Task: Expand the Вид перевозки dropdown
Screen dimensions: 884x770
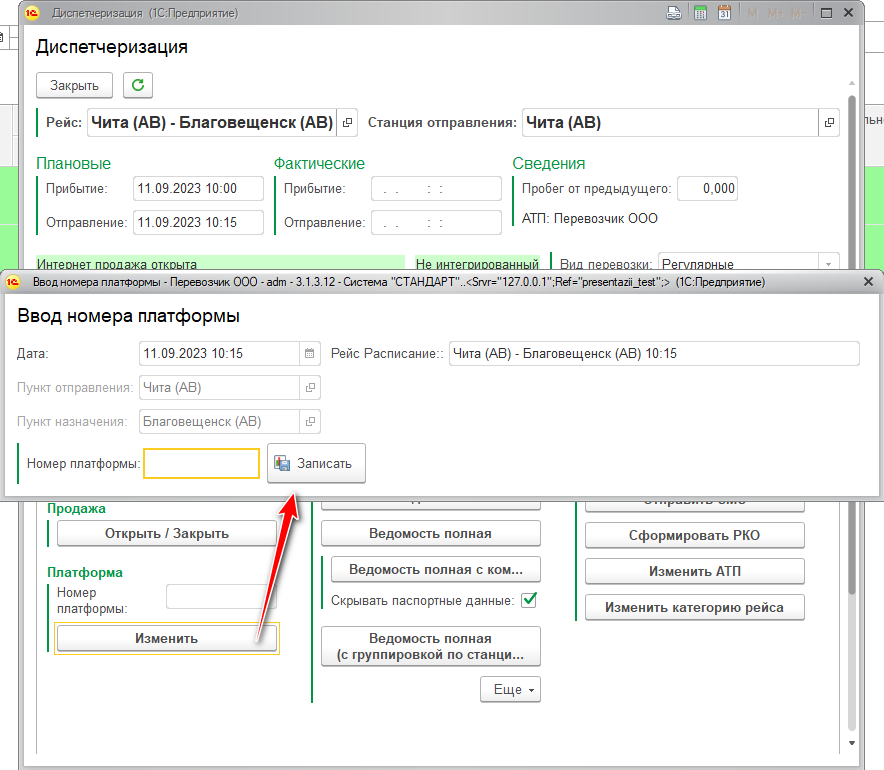Action: pos(828,264)
